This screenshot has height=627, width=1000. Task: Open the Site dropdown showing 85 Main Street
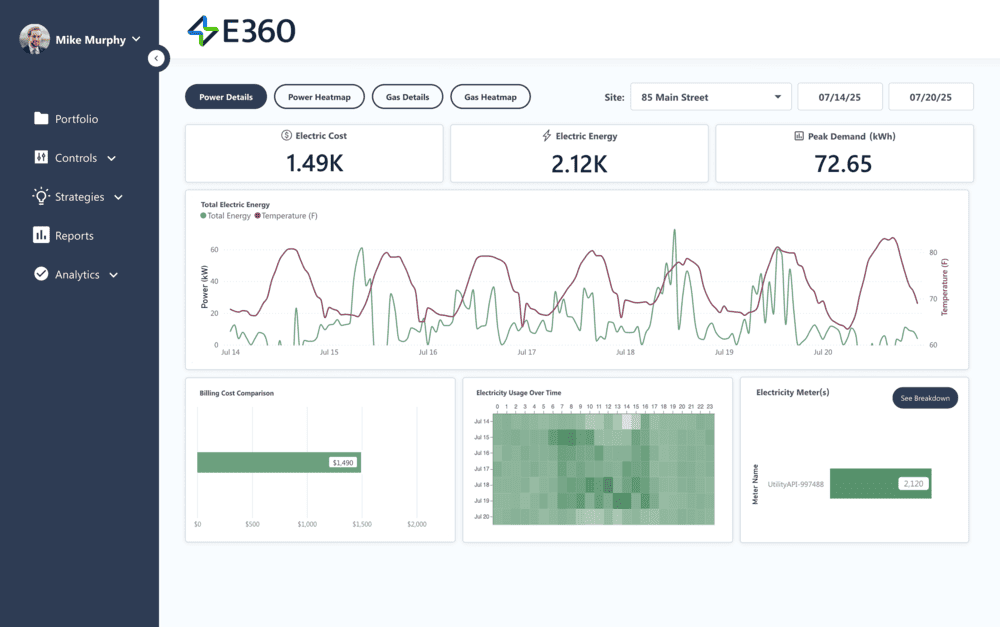click(711, 96)
